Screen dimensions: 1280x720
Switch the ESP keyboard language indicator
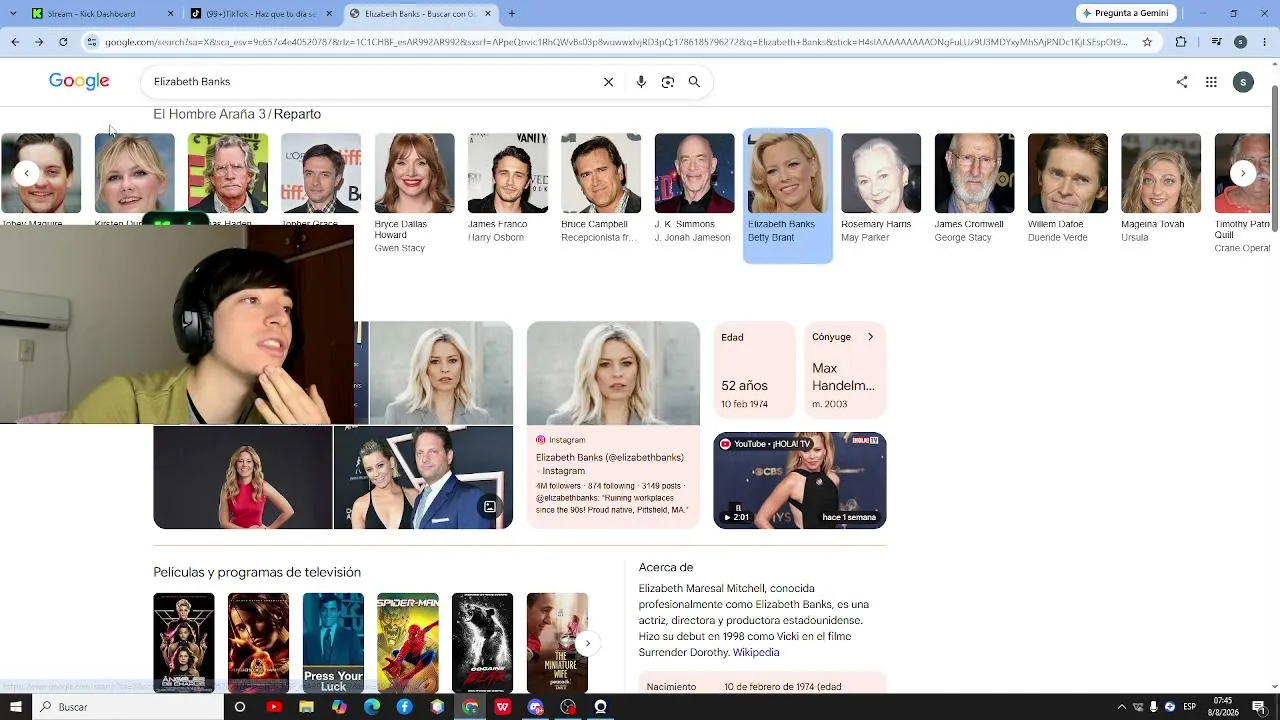pyautogui.click(x=1190, y=707)
